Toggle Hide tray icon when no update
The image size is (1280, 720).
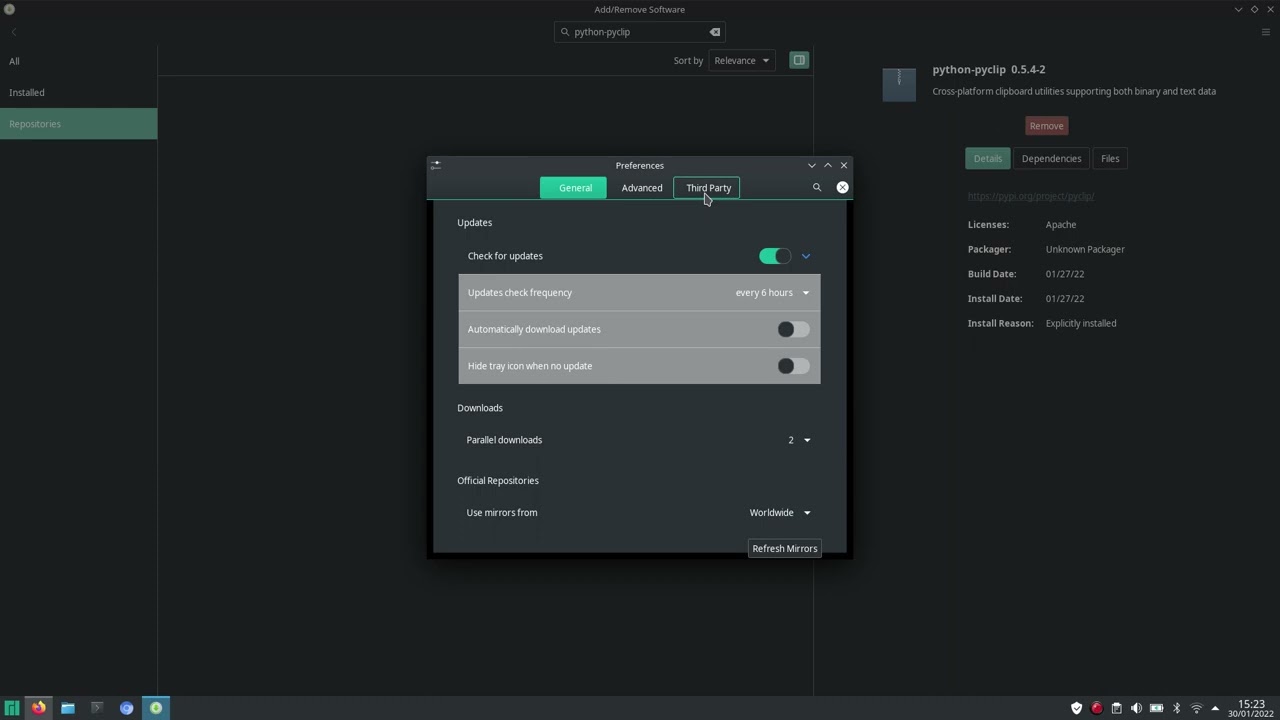tap(793, 366)
